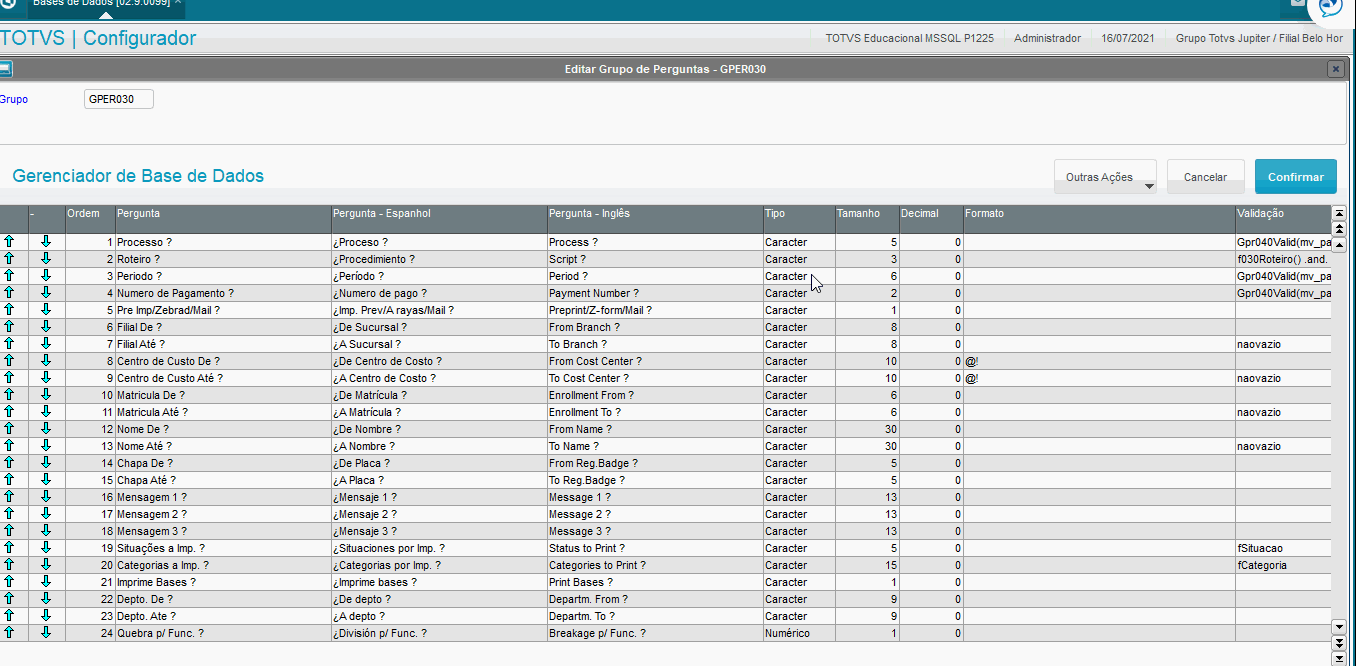Close the Bases de Dados tab

(x=178, y=3)
